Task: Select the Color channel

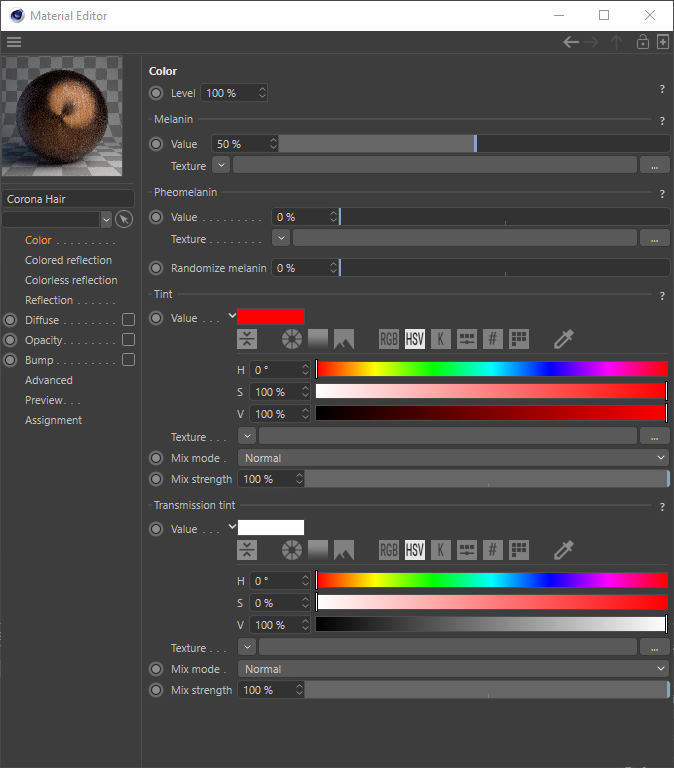Action: [38, 240]
